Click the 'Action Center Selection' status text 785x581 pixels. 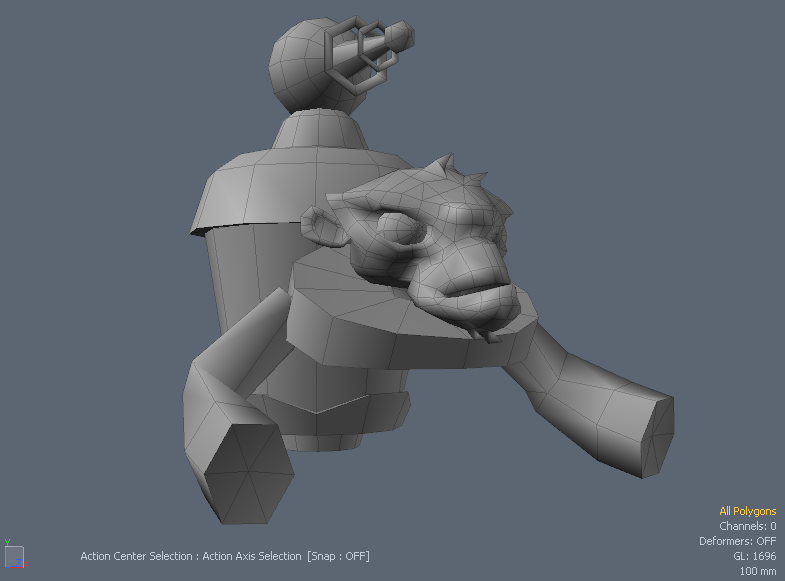136,556
